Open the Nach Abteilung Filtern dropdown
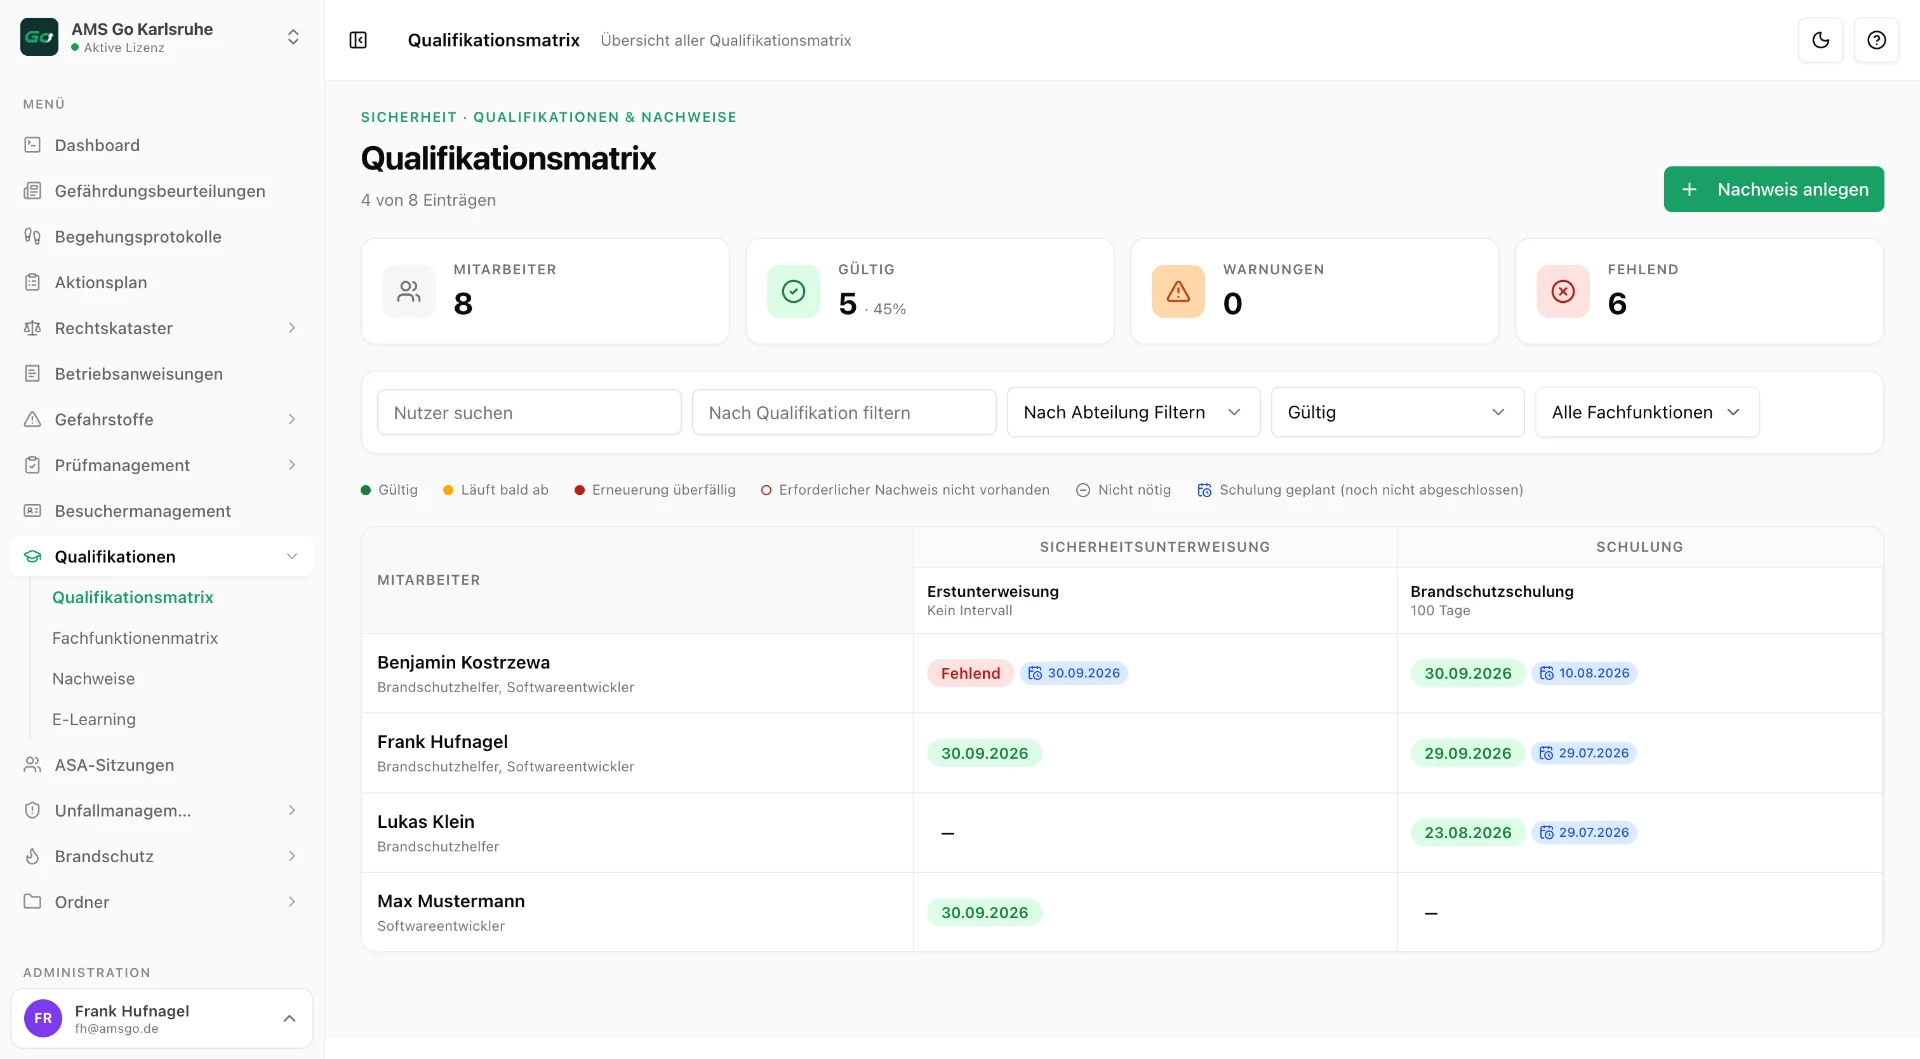 click(1133, 412)
